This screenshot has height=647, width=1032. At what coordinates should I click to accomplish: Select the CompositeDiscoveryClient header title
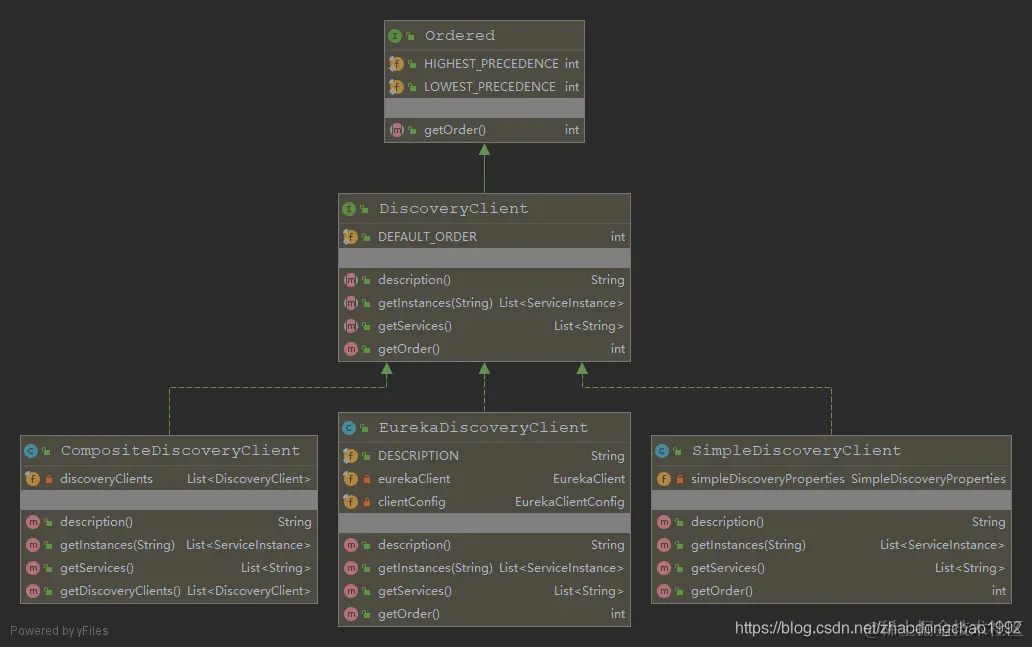(x=180, y=451)
